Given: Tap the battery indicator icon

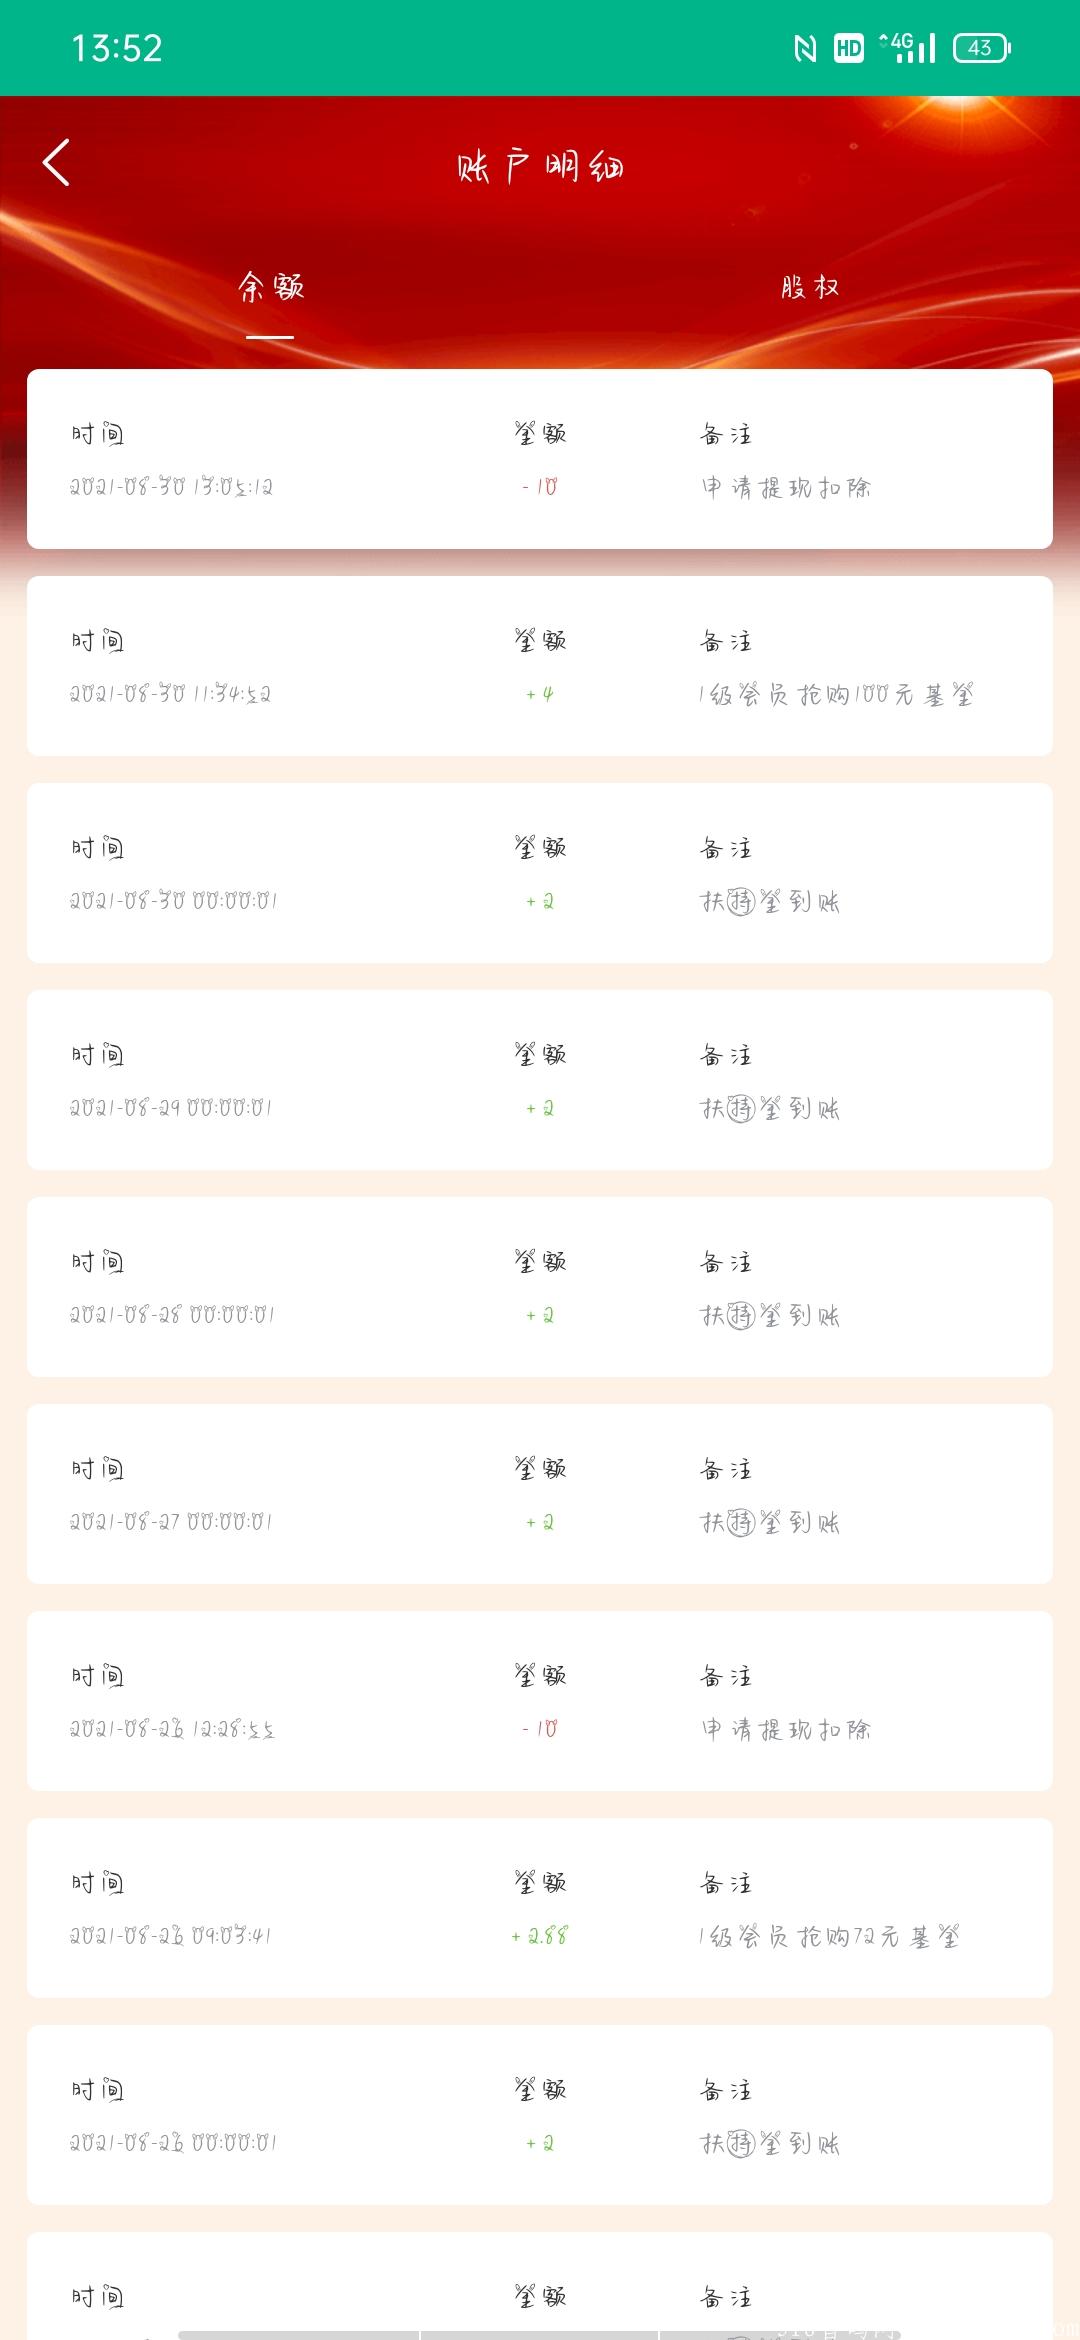Looking at the screenshot, I should coord(982,48).
